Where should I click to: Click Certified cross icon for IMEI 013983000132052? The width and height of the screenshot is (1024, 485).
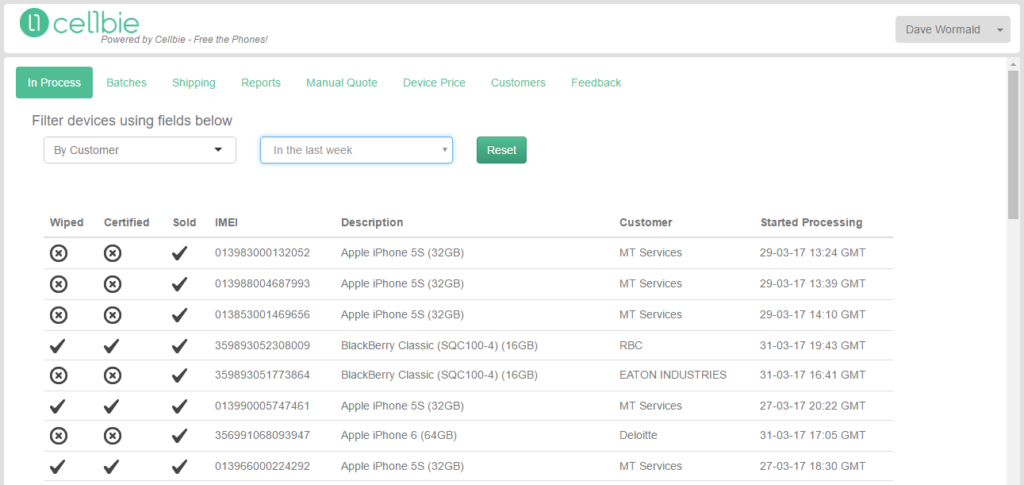112,253
